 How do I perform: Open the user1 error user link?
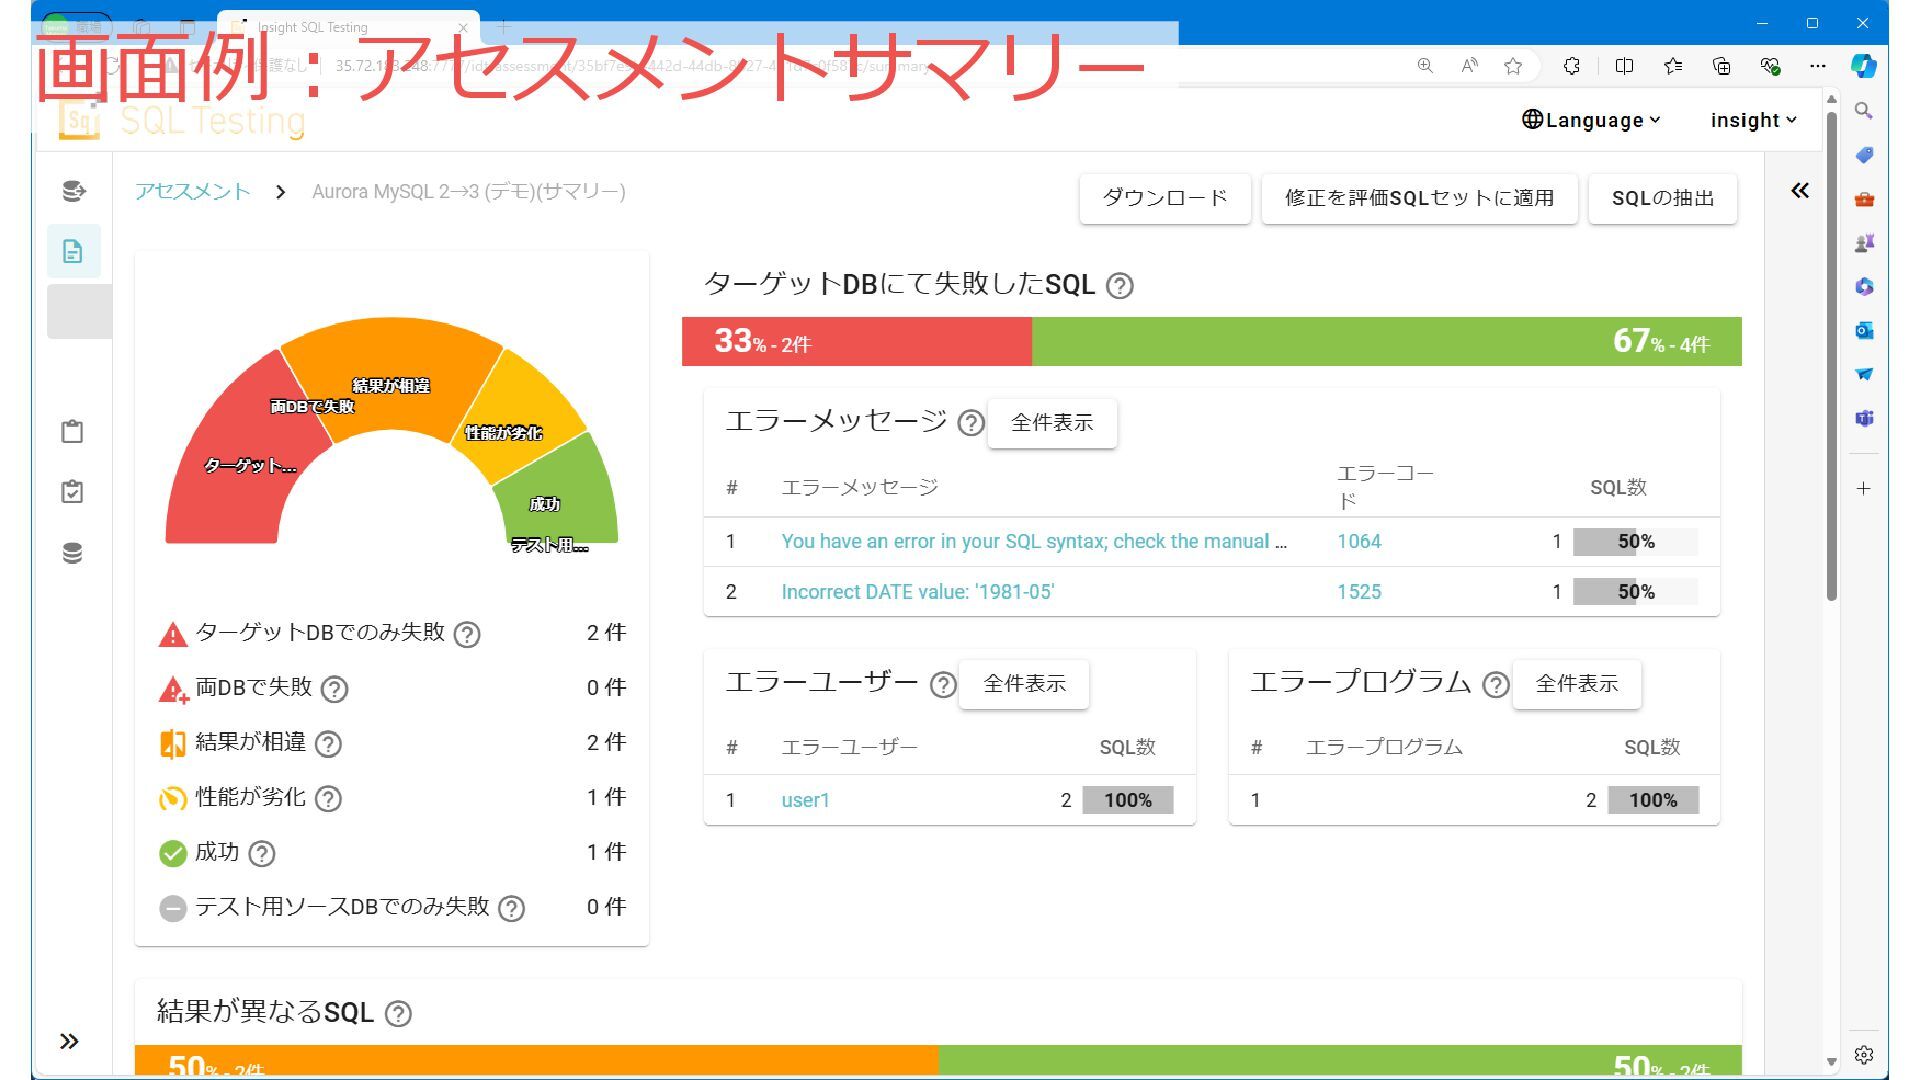[x=805, y=800]
